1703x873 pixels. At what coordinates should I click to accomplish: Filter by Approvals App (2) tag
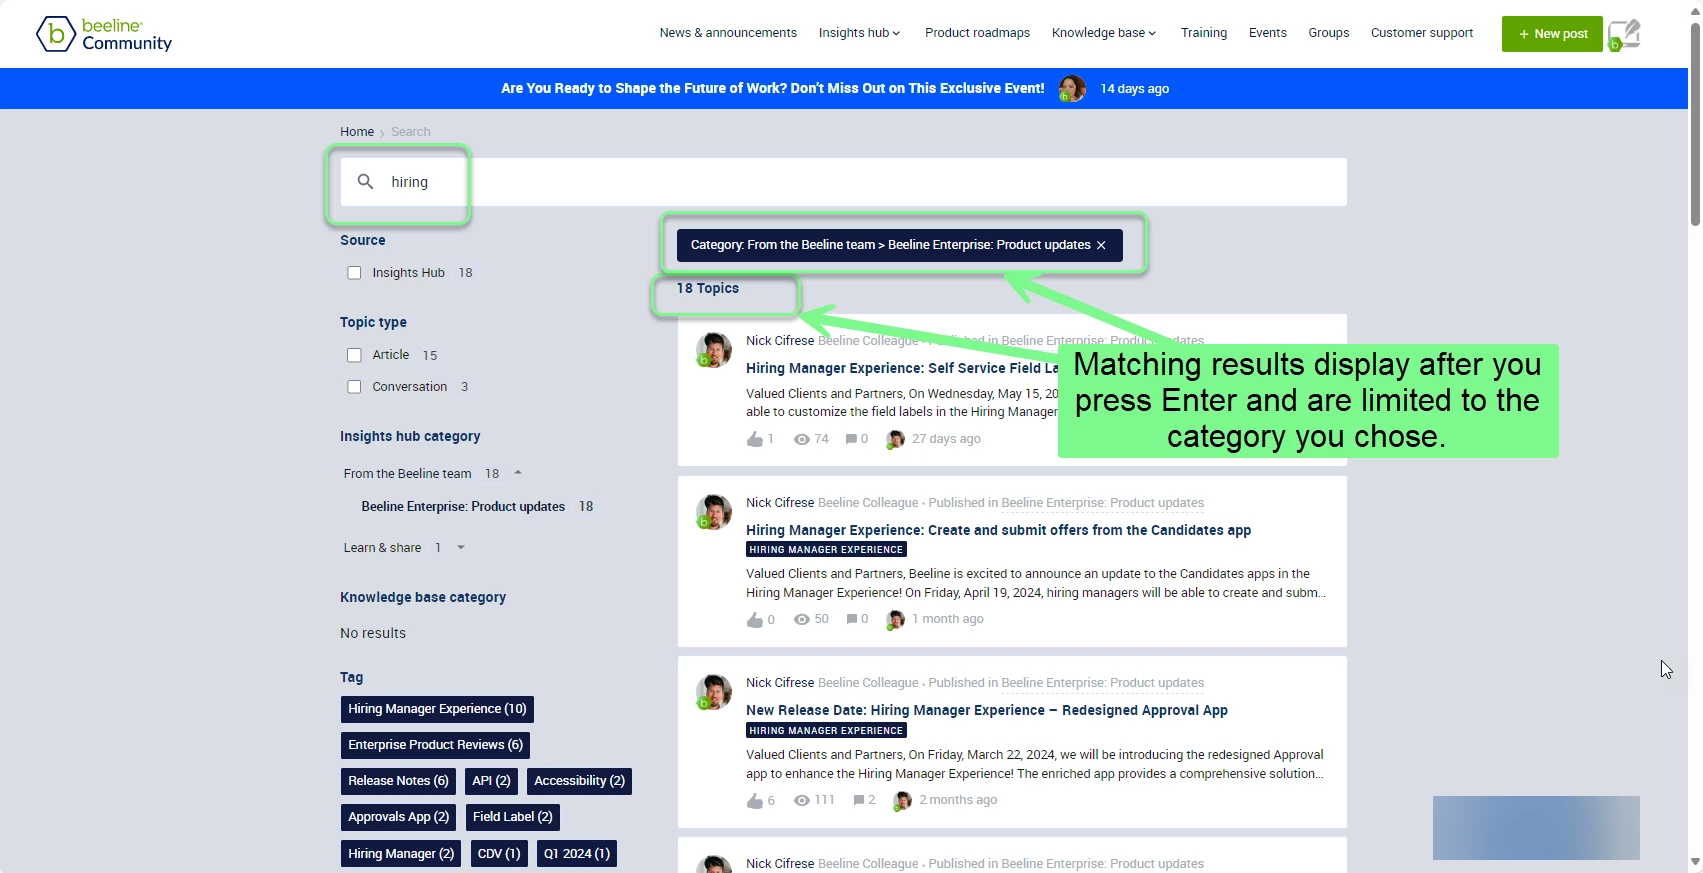[398, 817]
